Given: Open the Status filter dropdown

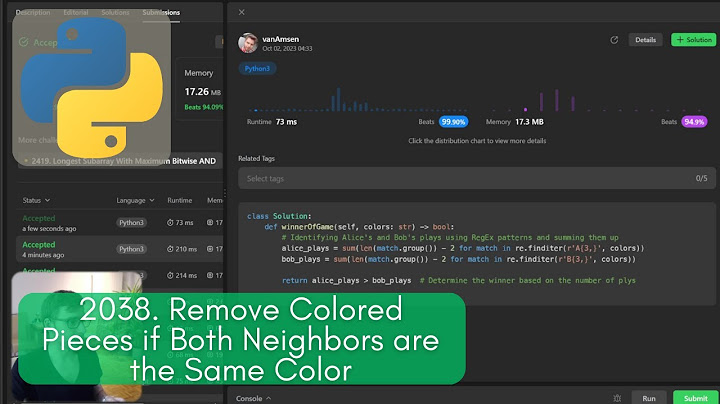Looking at the screenshot, I should 36,200.
